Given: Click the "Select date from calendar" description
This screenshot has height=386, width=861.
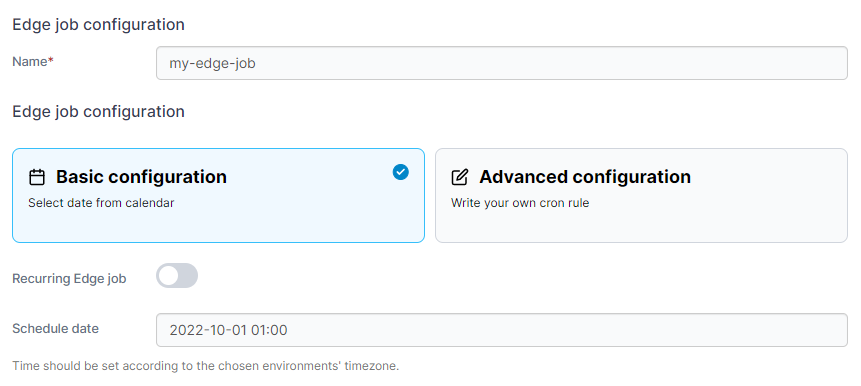Looking at the screenshot, I should click(x=101, y=203).
